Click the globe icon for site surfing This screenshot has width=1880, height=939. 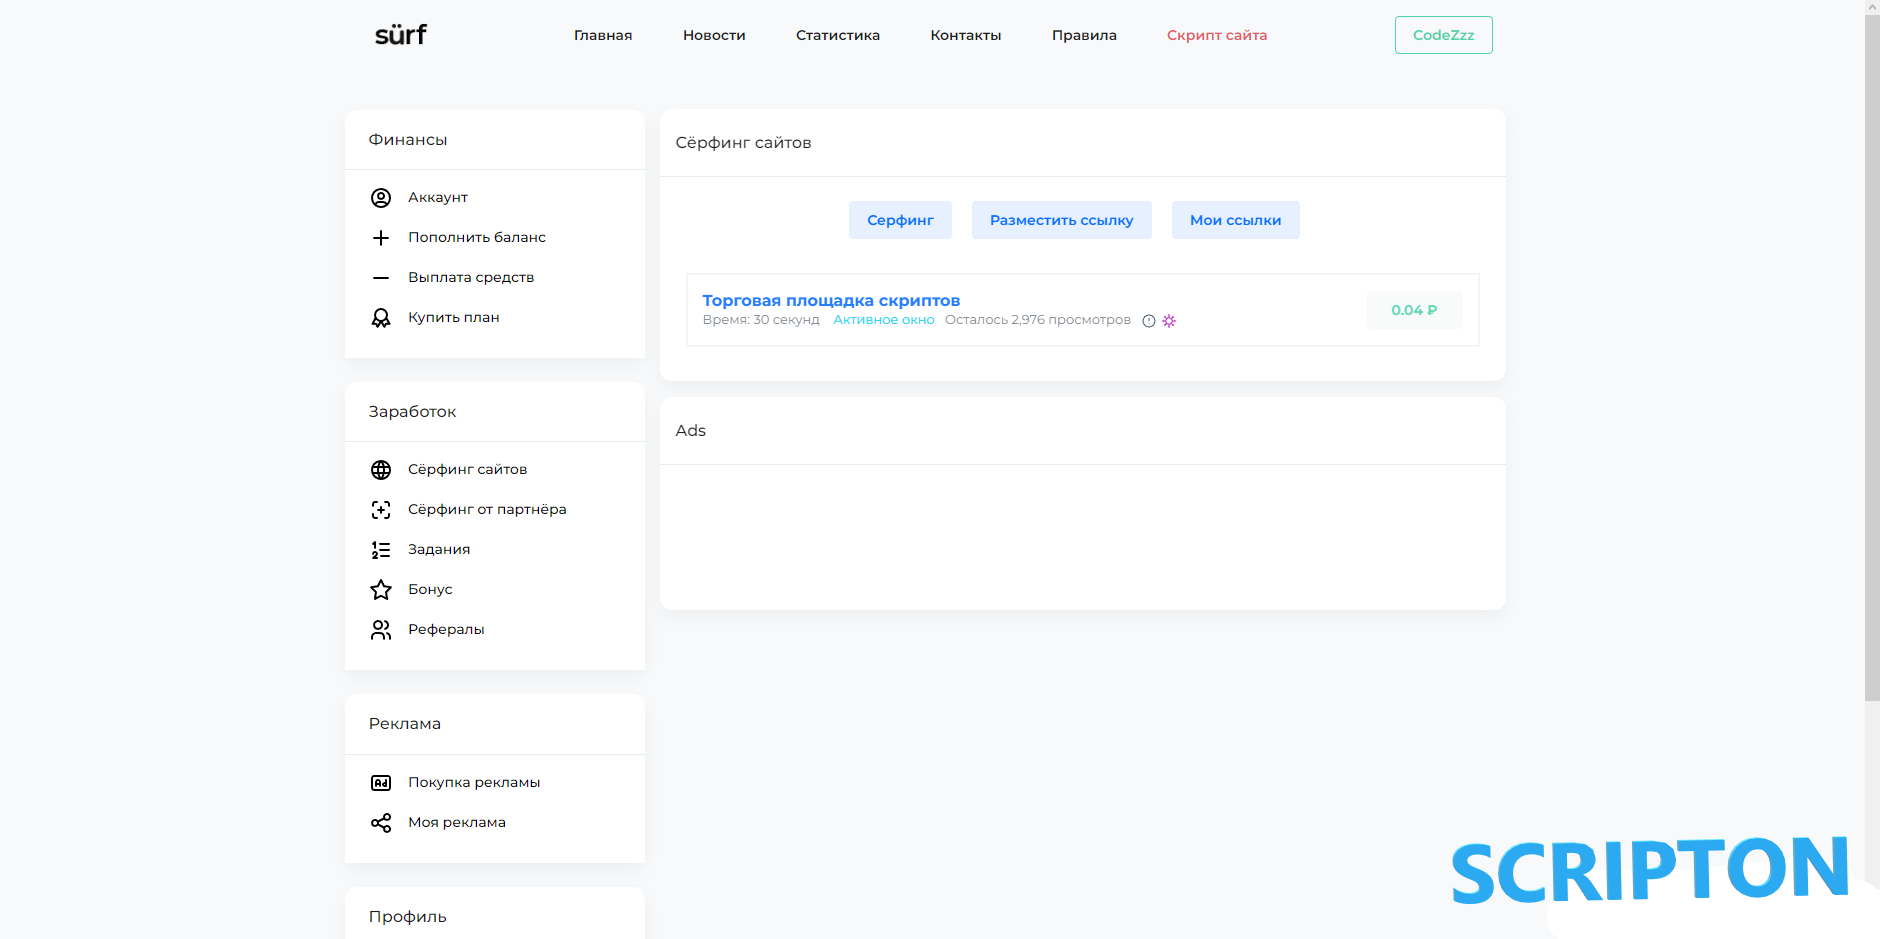(x=381, y=470)
